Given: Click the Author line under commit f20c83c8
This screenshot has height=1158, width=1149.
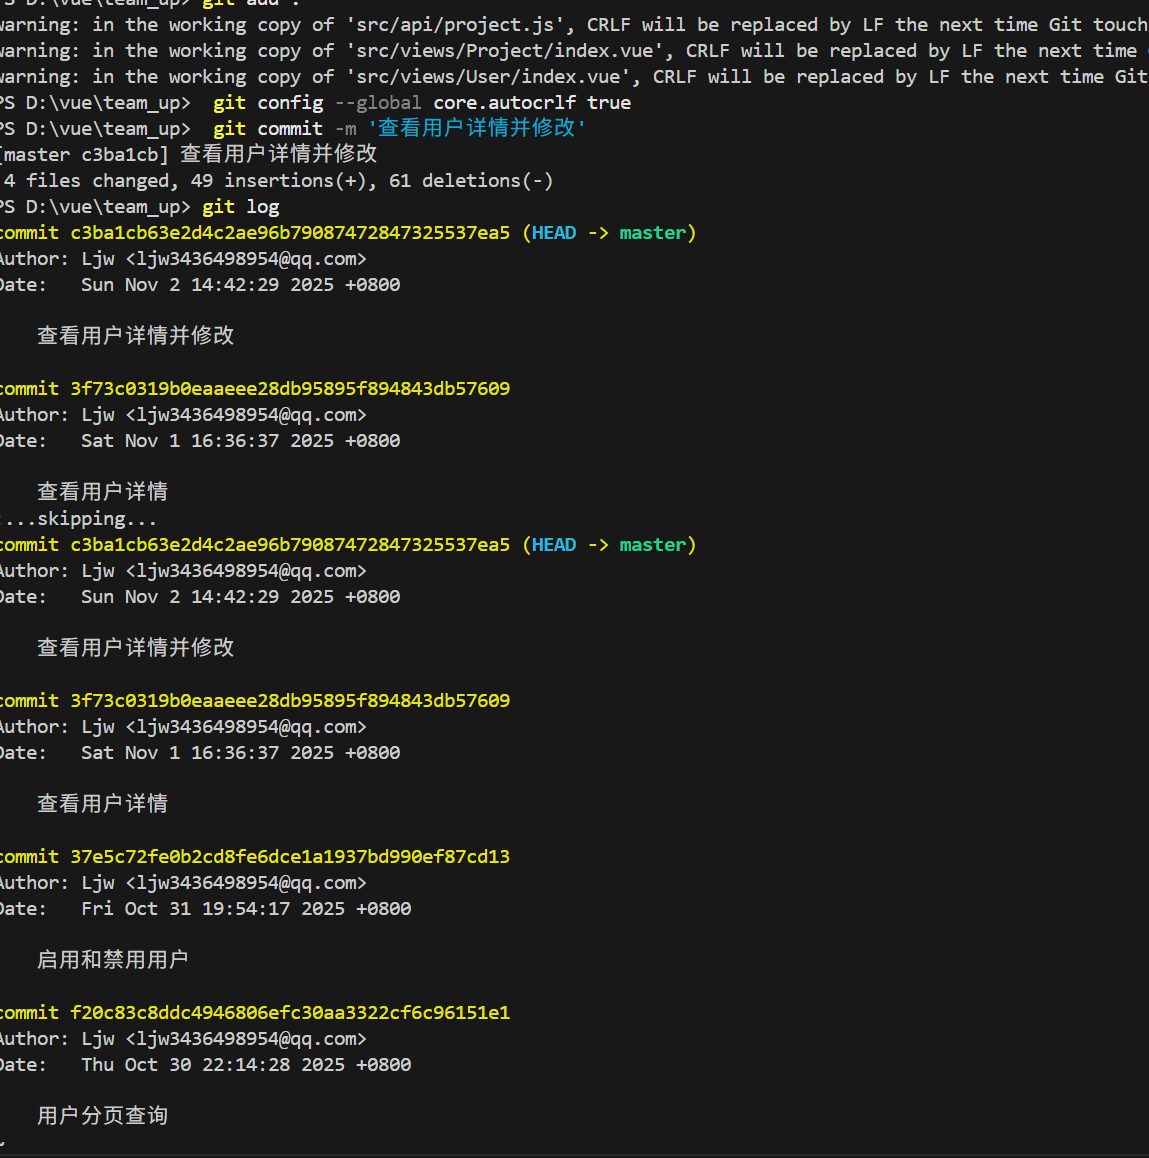Looking at the screenshot, I should pyautogui.click(x=182, y=1038).
